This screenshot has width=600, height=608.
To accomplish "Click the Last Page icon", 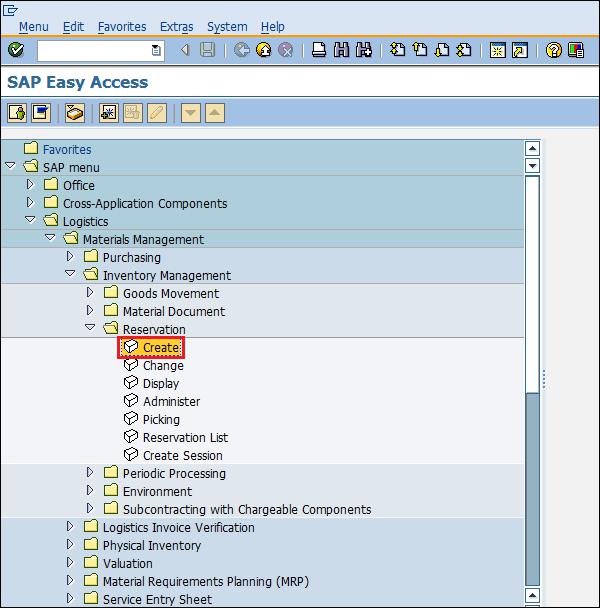I will point(464,50).
